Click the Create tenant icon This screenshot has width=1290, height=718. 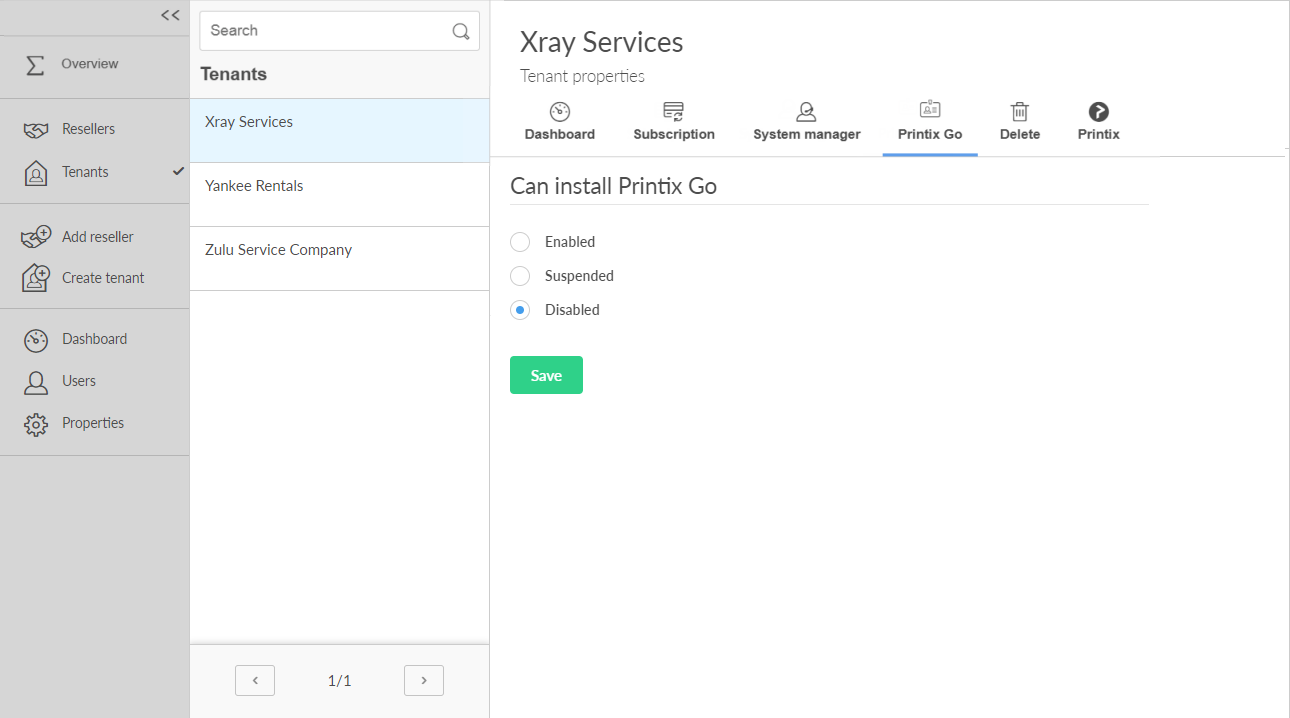[36, 278]
